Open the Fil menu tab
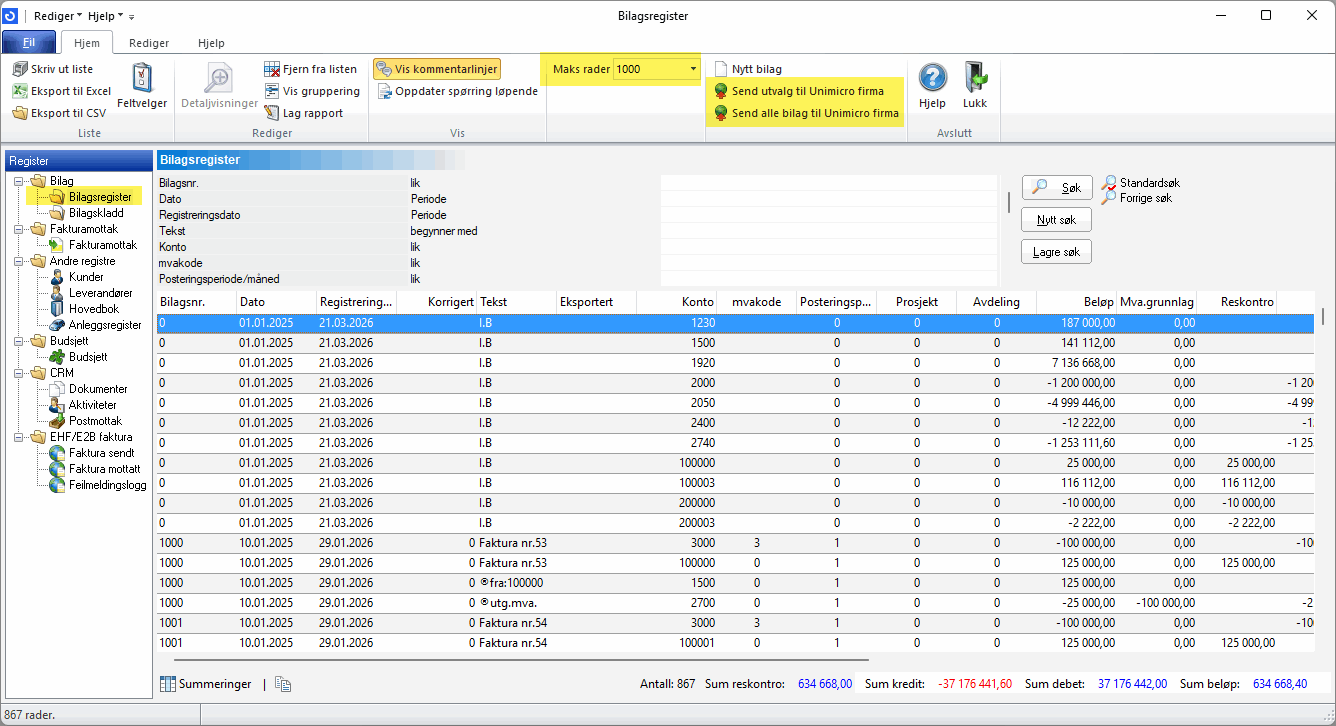The height and width of the screenshot is (726, 1336). pos(29,43)
